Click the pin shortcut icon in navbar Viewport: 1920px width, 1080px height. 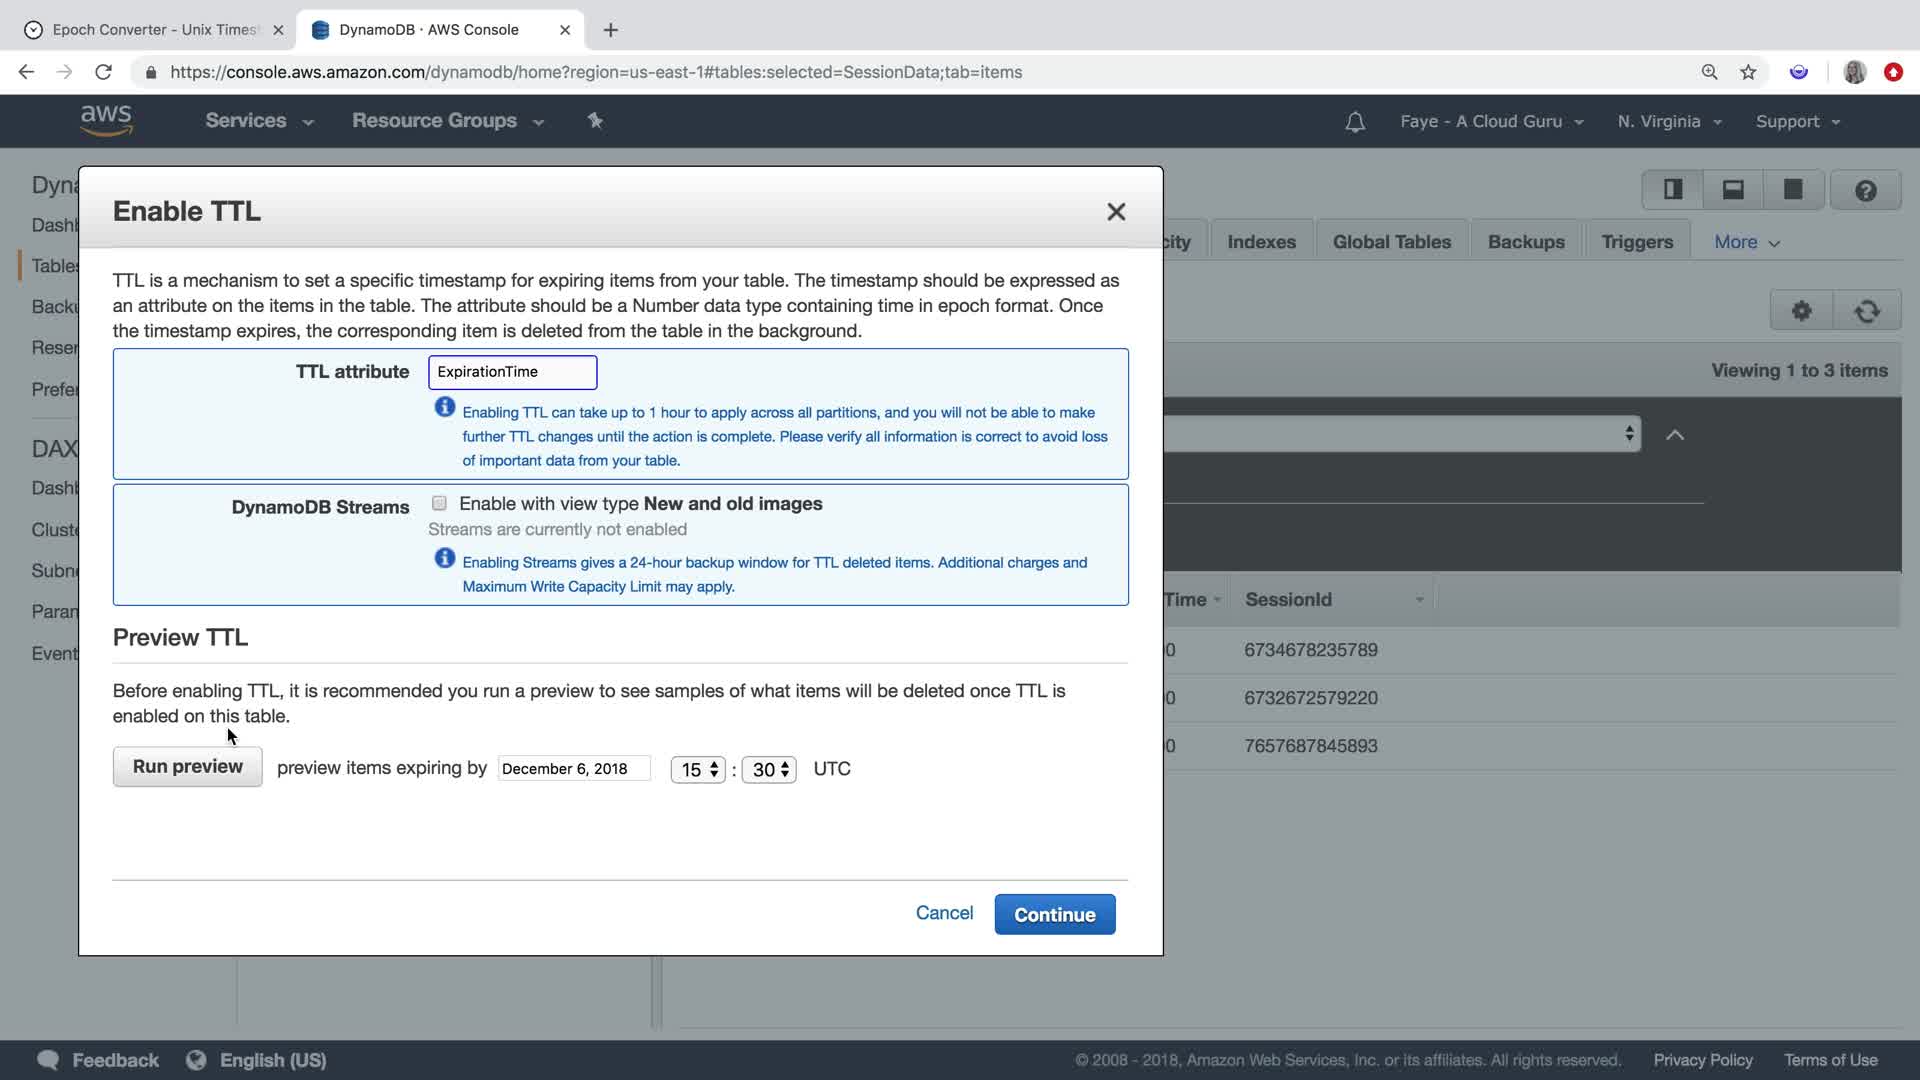595,121
